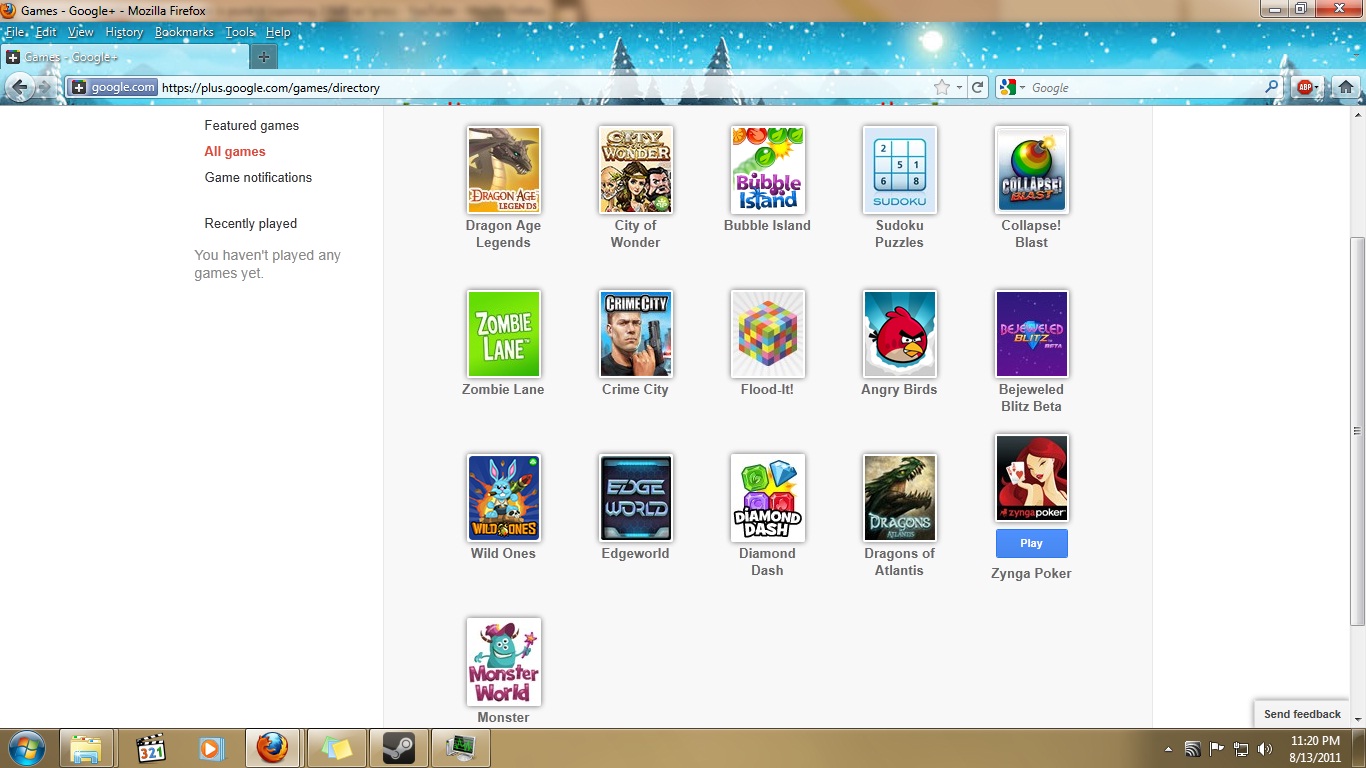
Task: Launch City of Wonder game icon
Action: 636,170
